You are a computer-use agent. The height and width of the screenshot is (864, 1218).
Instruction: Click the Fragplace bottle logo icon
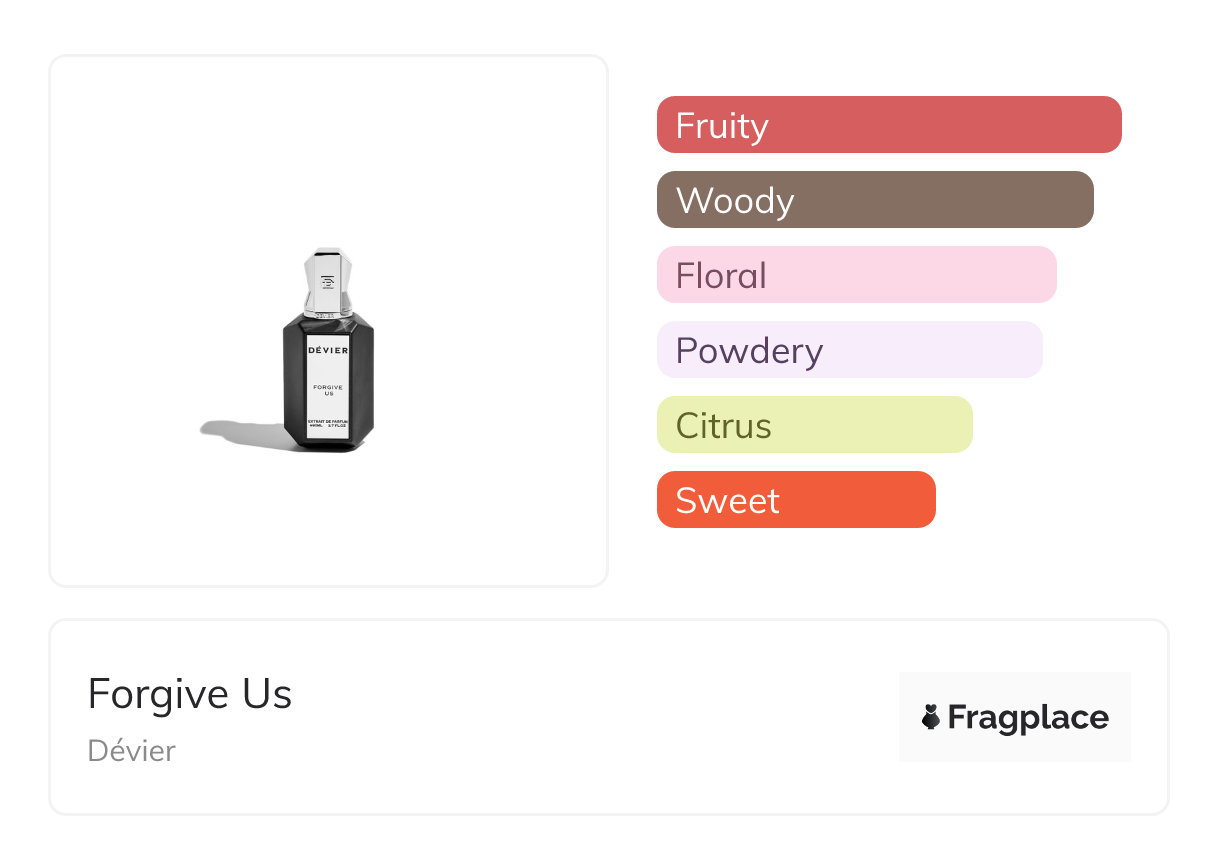(x=931, y=717)
